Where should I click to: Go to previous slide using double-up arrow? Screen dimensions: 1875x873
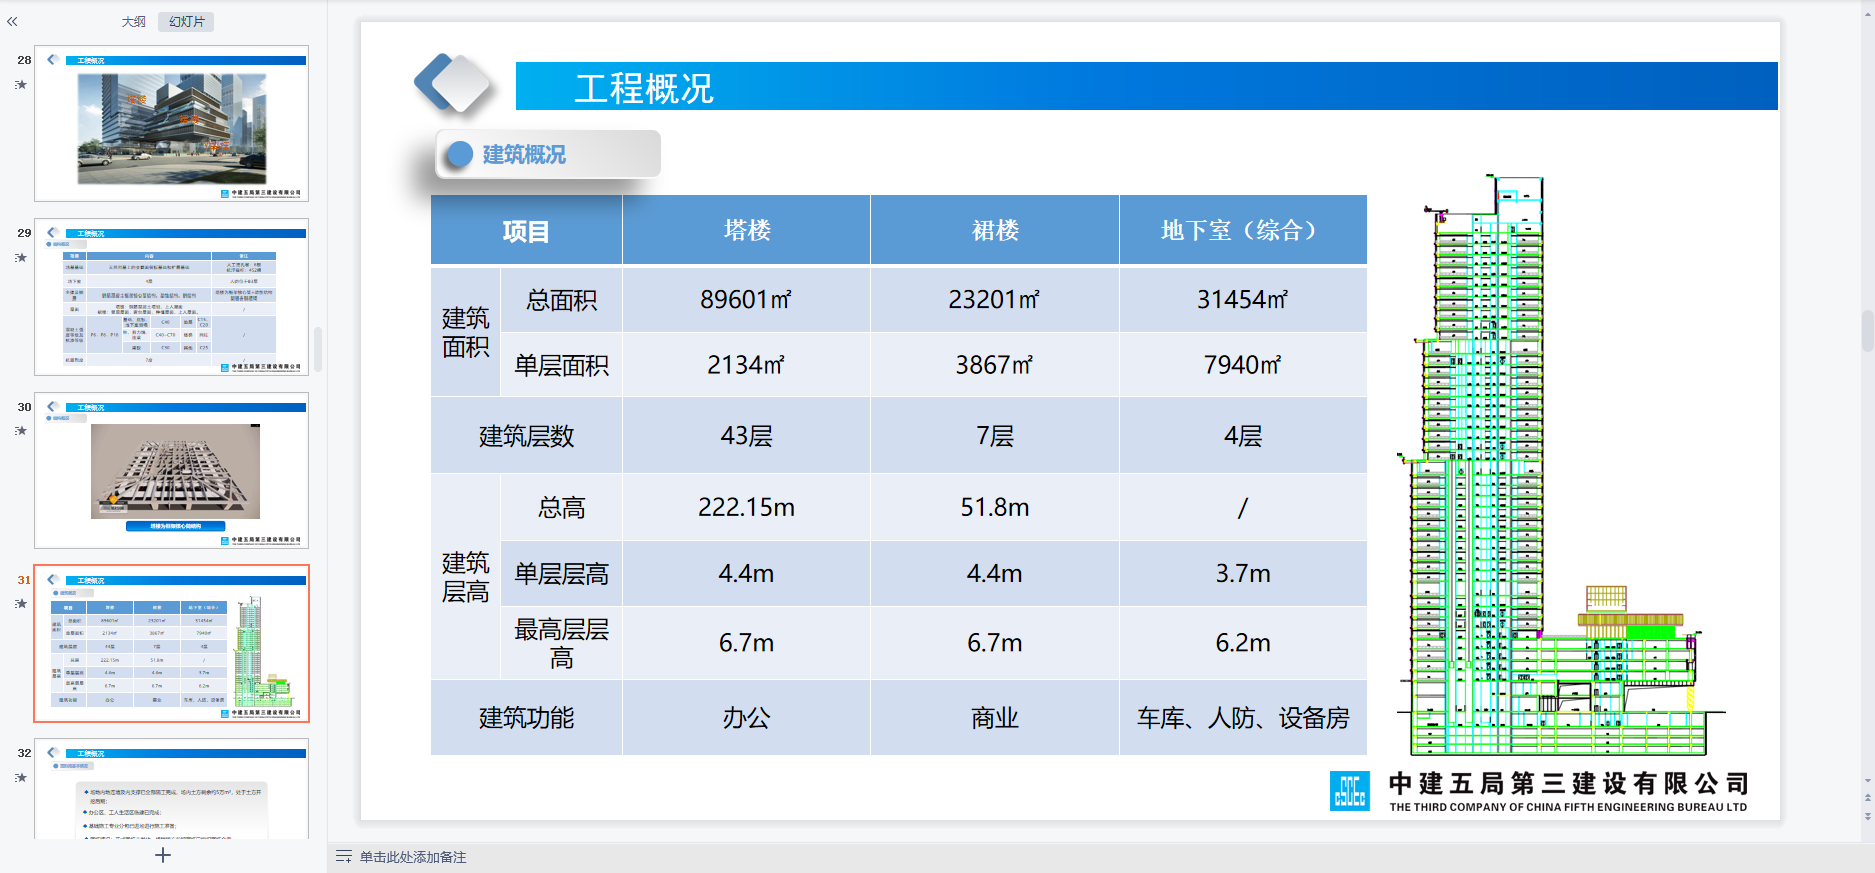[1867, 798]
